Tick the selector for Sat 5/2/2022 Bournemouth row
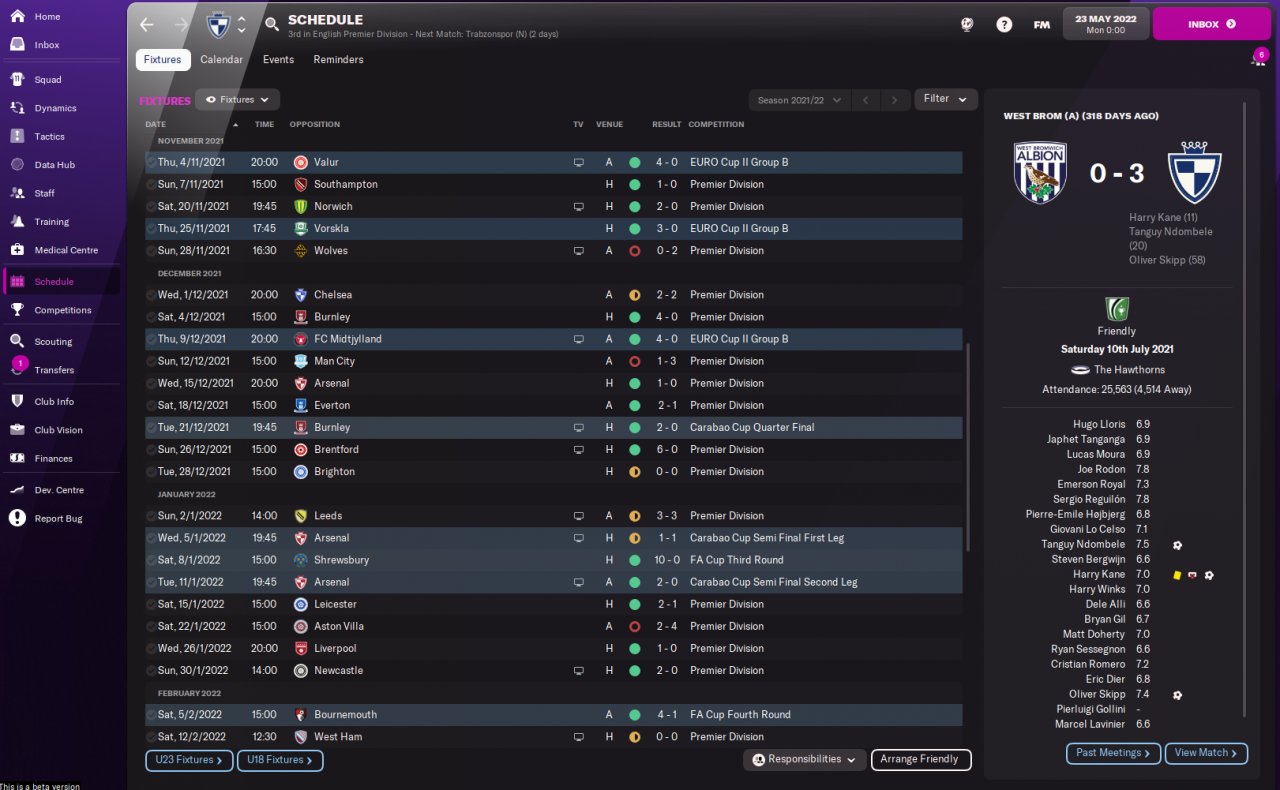Screen dimensions: 1280x790 [x=151, y=715]
